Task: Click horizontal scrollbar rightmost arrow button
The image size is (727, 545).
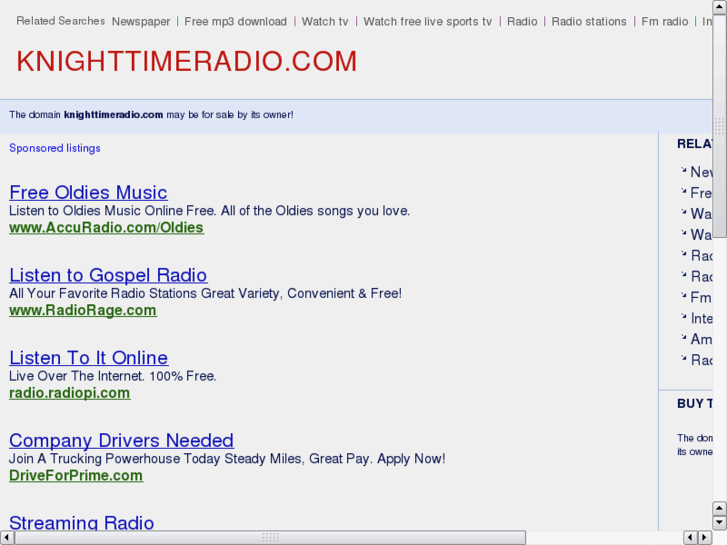Action: pyautogui.click(x=705, y=537)
